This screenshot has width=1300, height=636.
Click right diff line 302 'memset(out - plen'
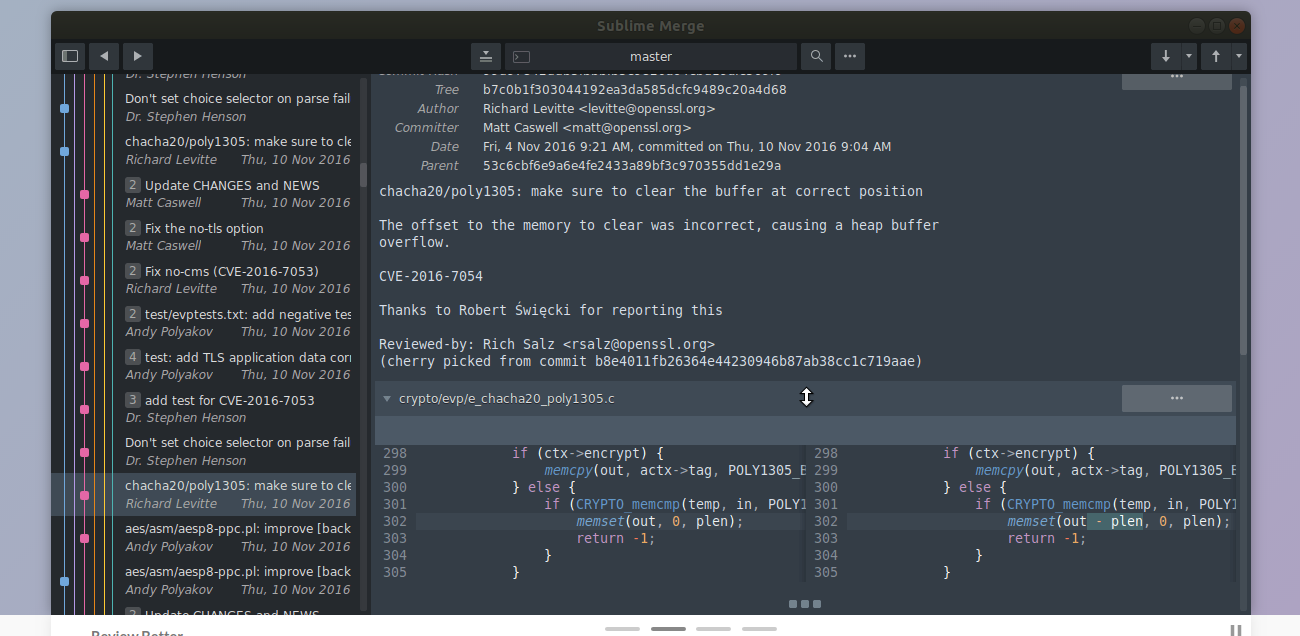tap(1119, 521)
